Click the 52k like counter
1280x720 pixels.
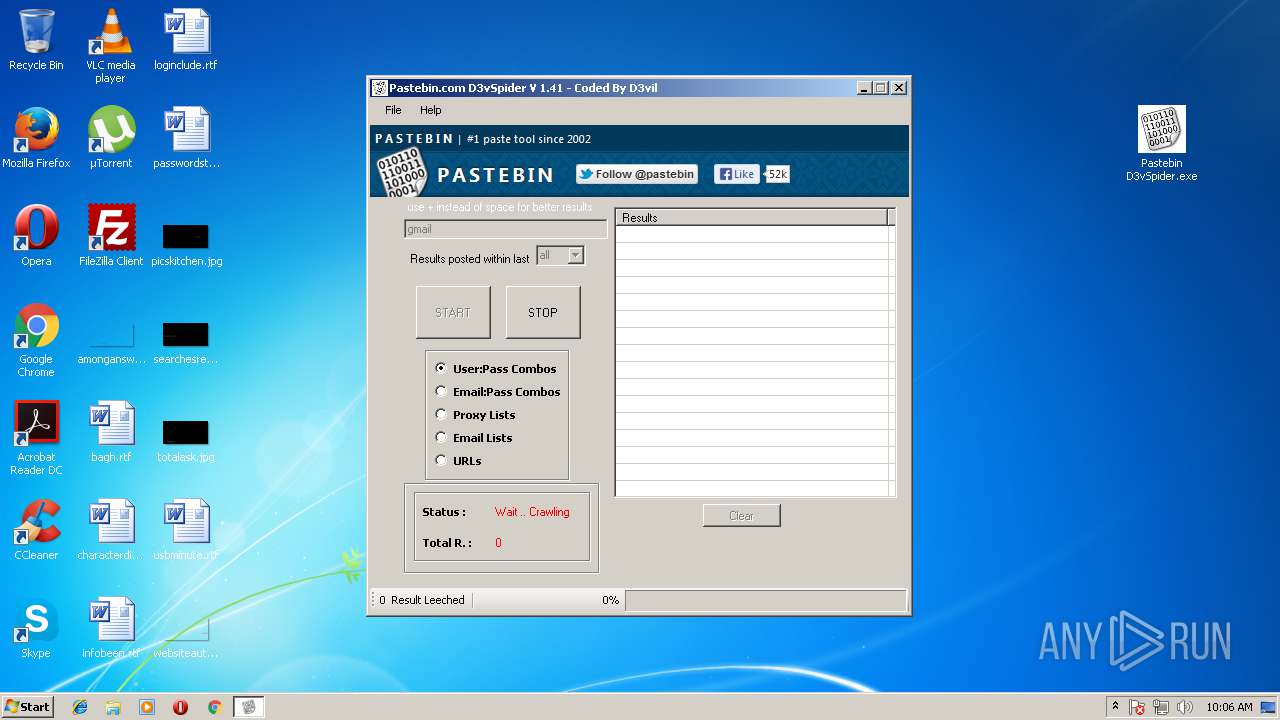point(777,174)
